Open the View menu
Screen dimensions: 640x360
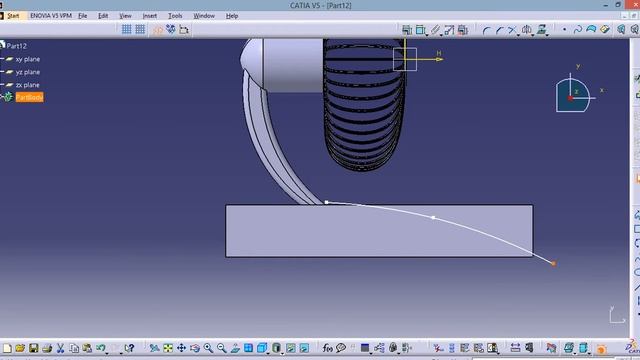(125, 16)
